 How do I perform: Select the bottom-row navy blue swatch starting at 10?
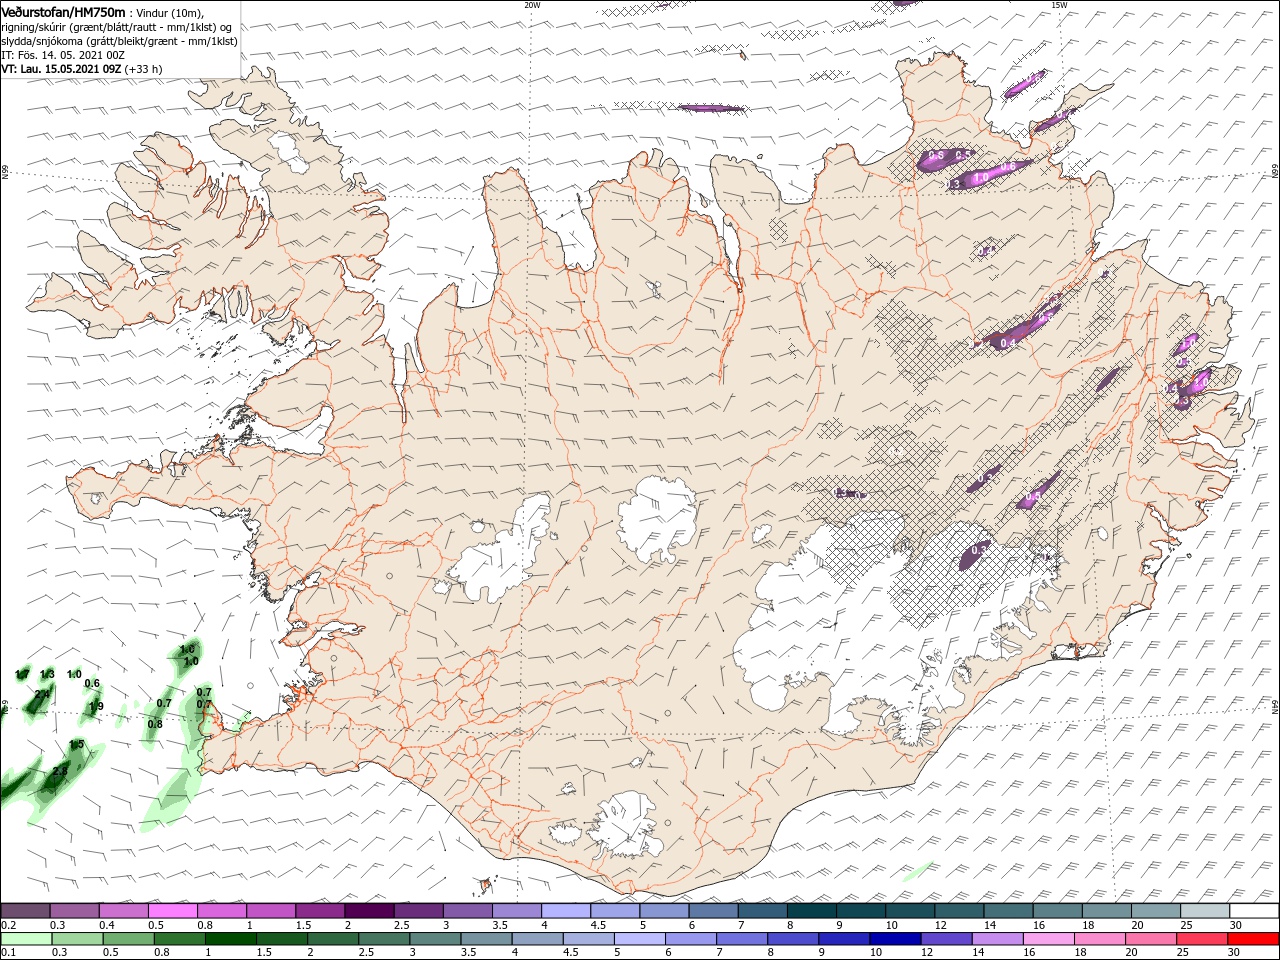coord(894,939)
